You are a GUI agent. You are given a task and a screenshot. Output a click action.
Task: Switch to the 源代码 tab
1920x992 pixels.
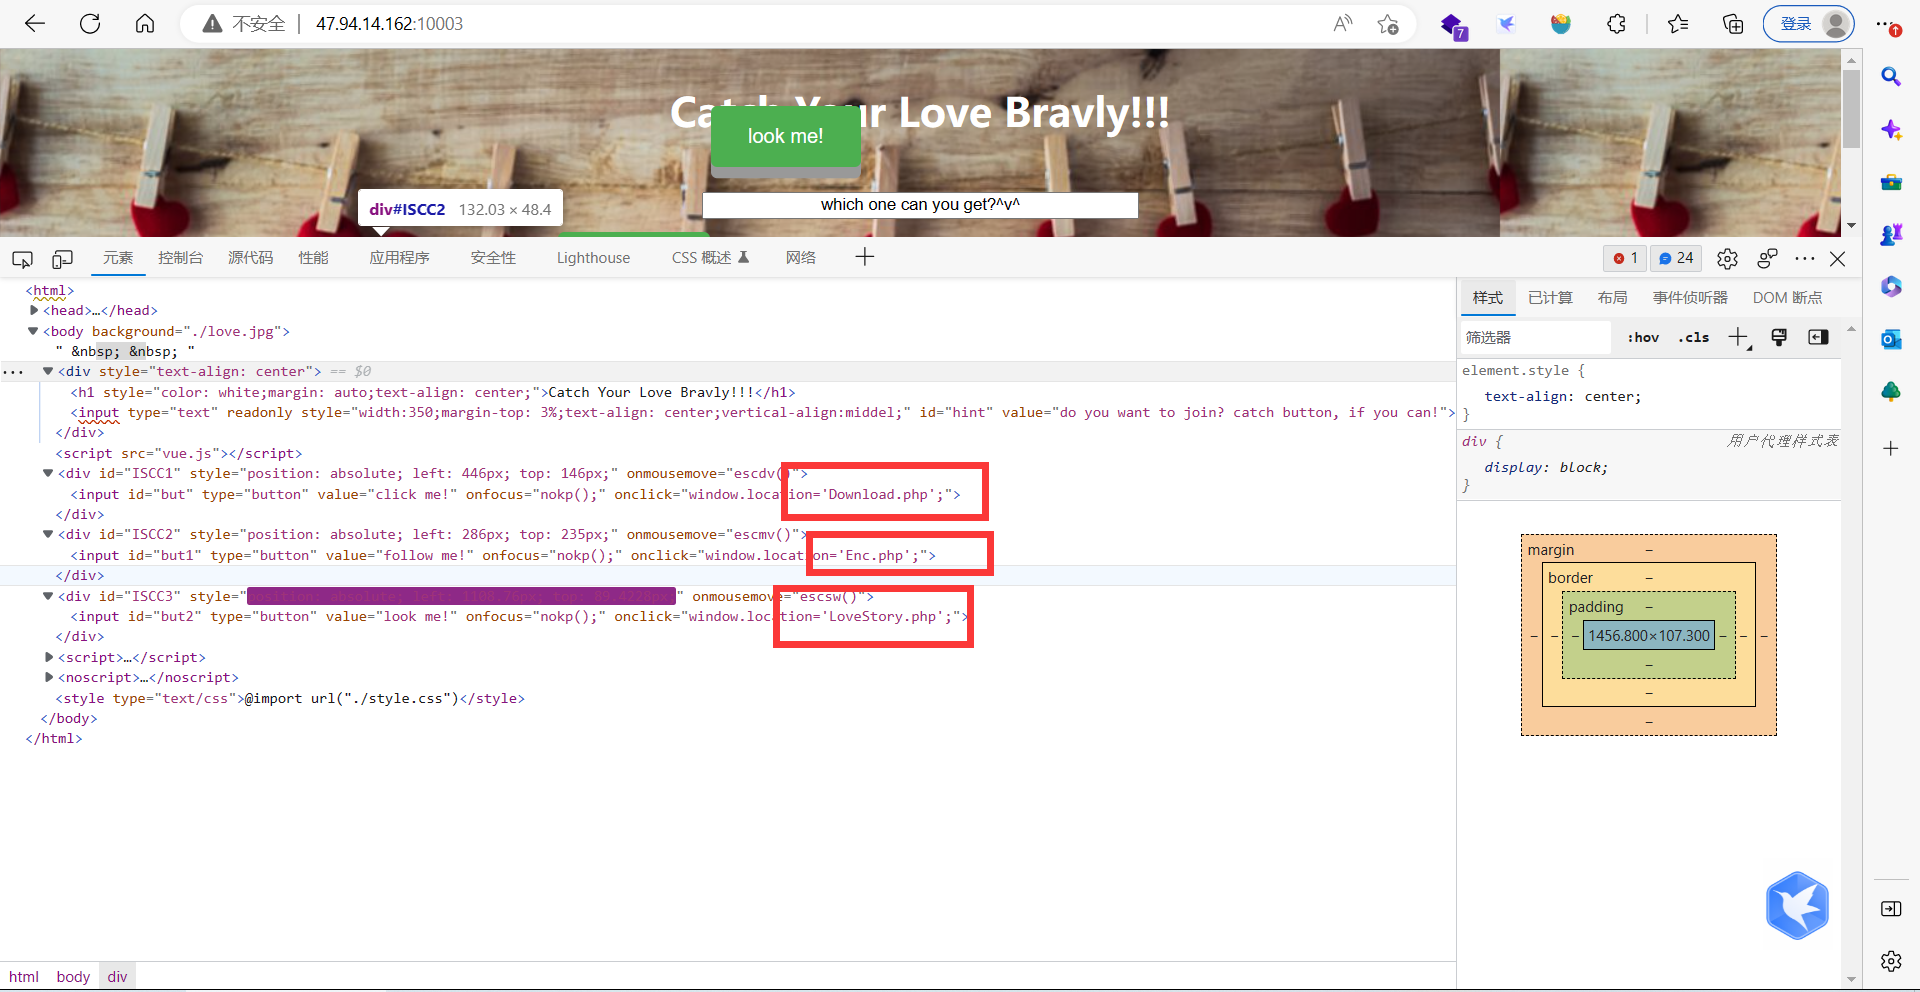[251, 258]
